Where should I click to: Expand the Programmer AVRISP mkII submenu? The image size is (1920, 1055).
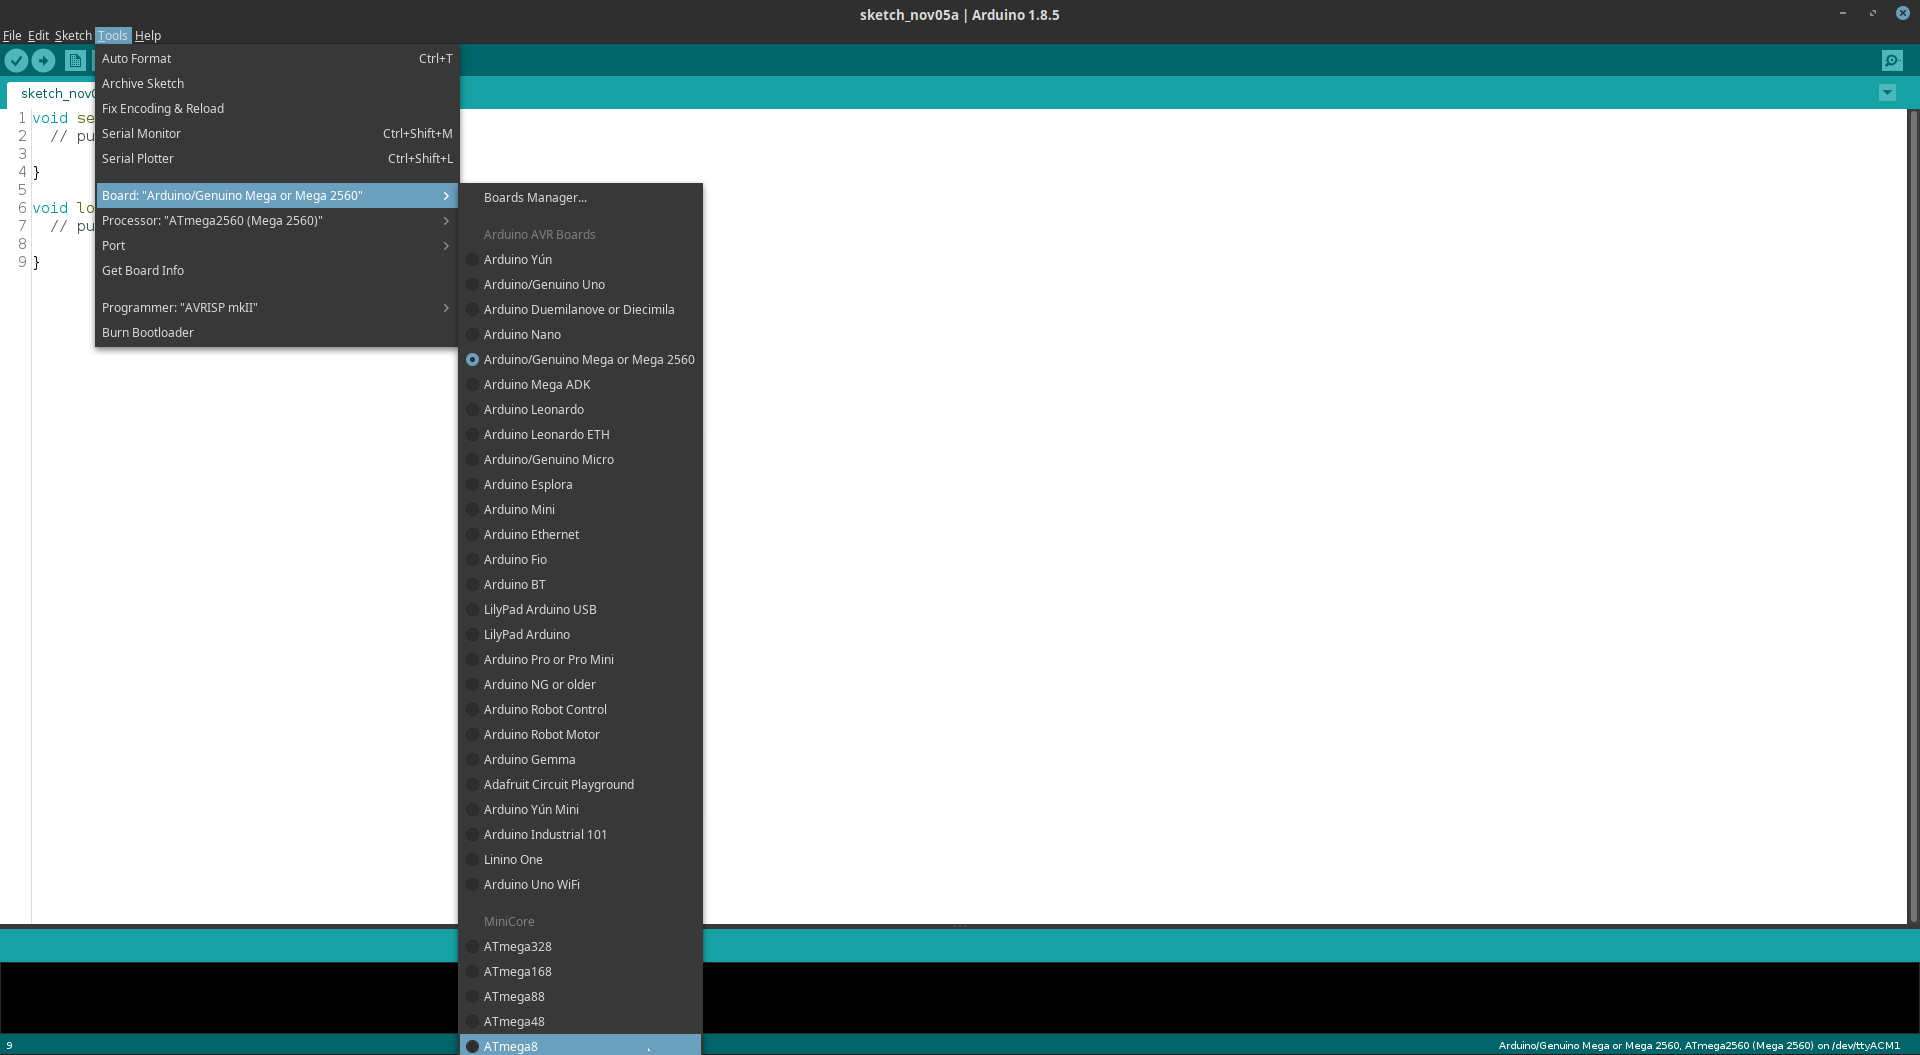[x=277, y=308]
